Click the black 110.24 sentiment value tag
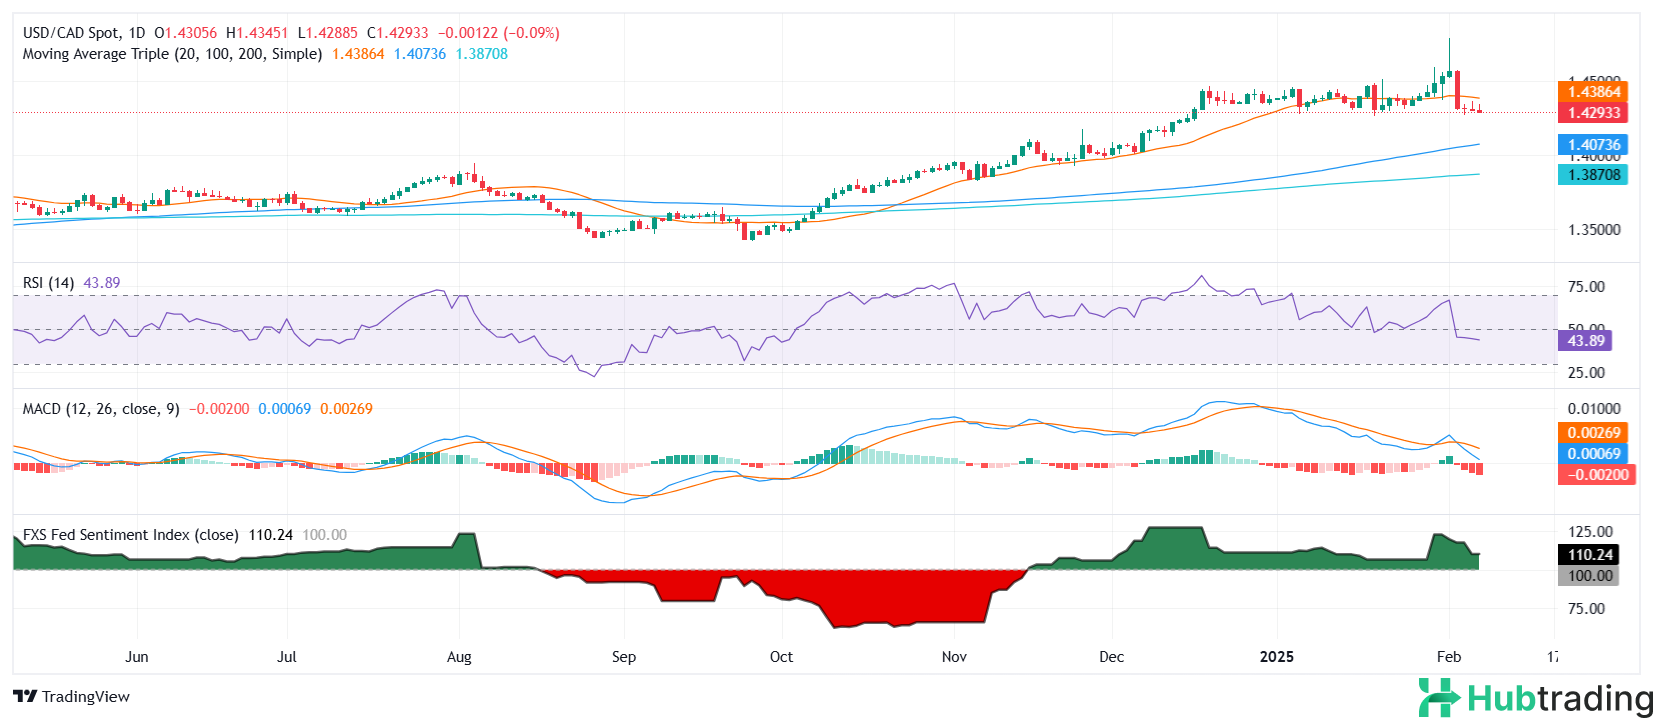This screenshot has height=718, width=1653. pyautogui.click(x=1589, y=555)
